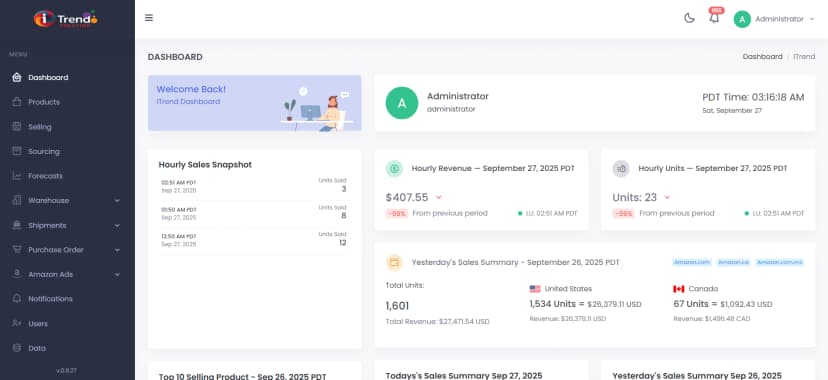
Task: Click the Products bag icon
Action: (x=17, y=102)
